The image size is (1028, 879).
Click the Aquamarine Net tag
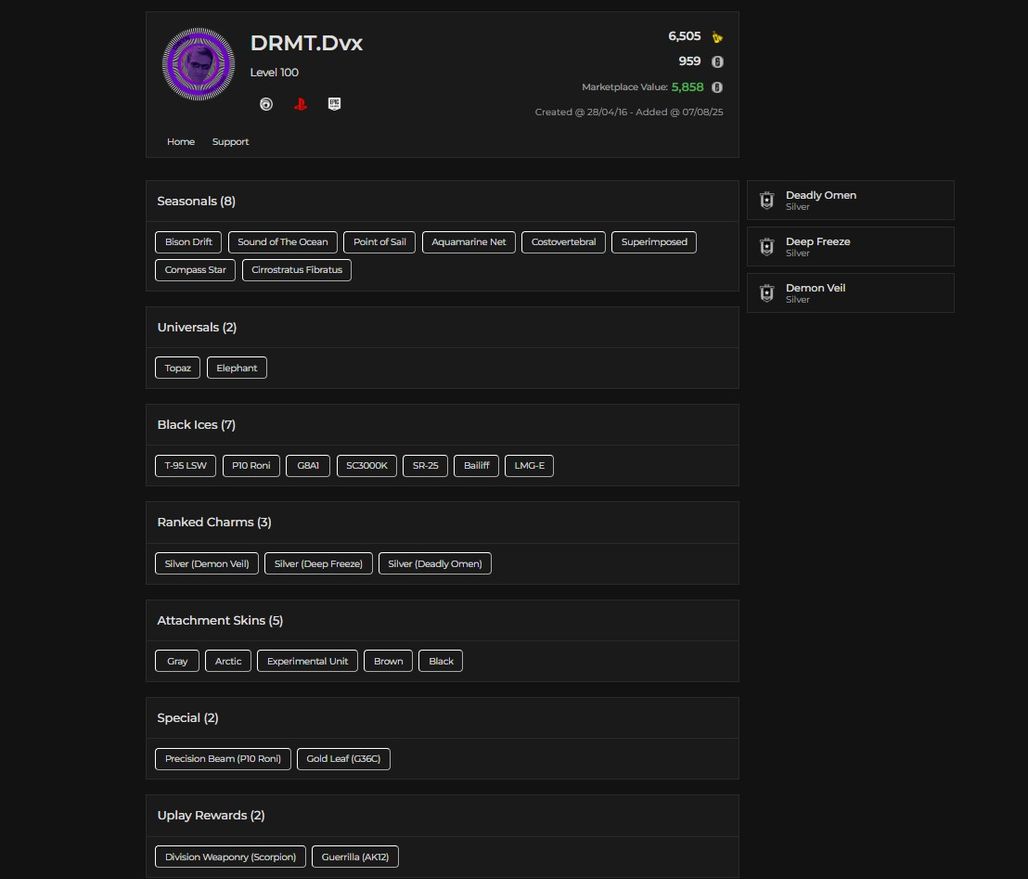pos(469,242)
